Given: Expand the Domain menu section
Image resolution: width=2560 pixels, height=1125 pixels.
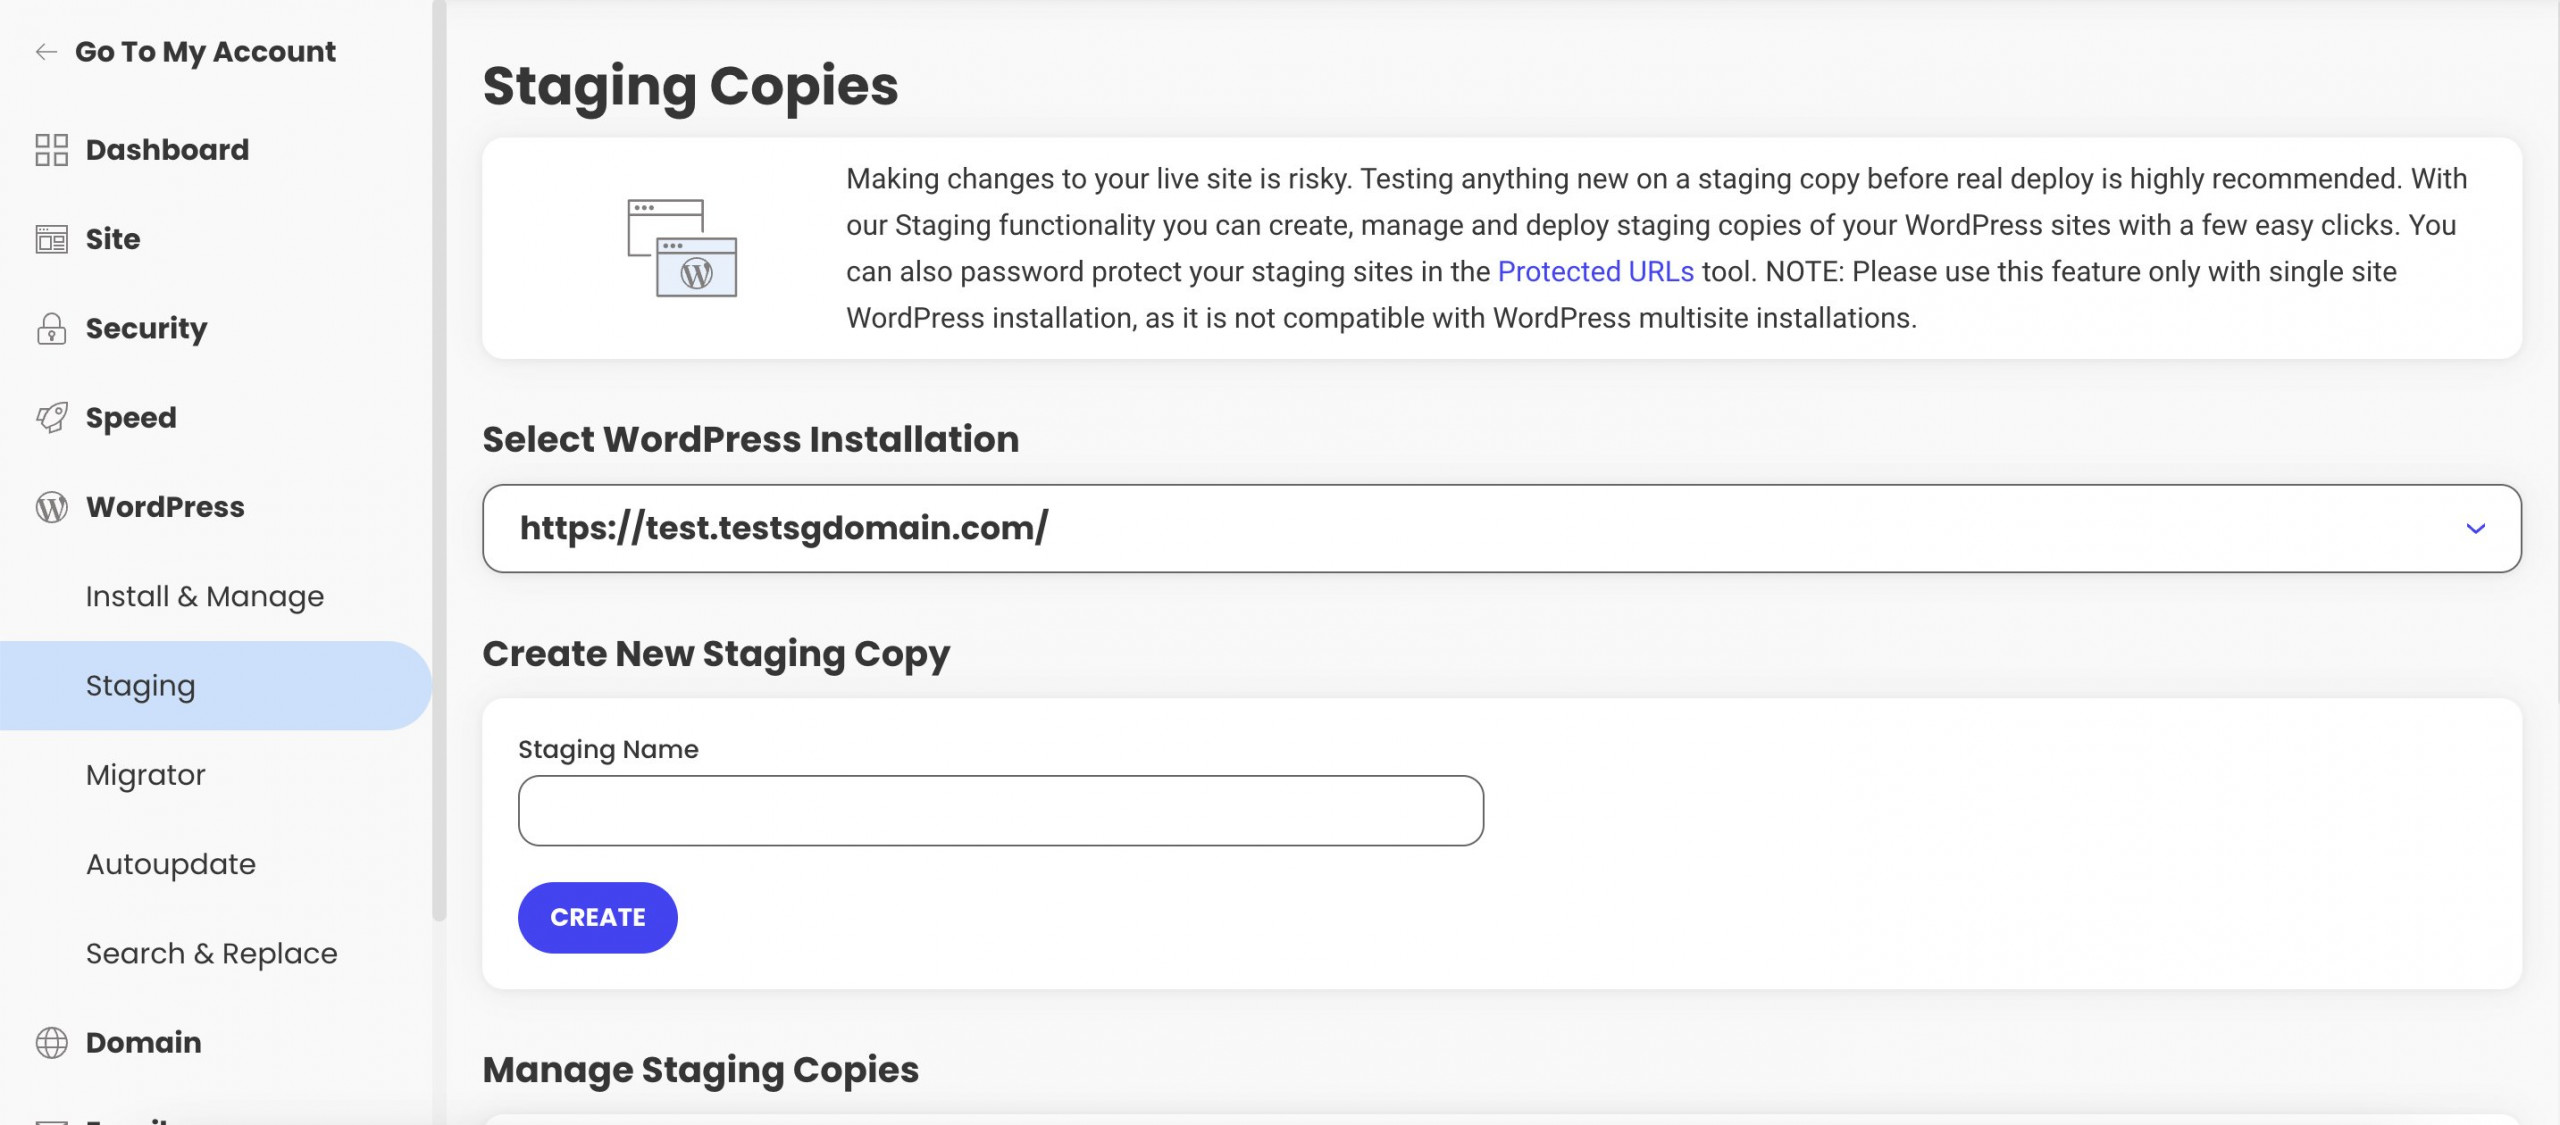Looking at the screenshot, I should coord(144,1043).
